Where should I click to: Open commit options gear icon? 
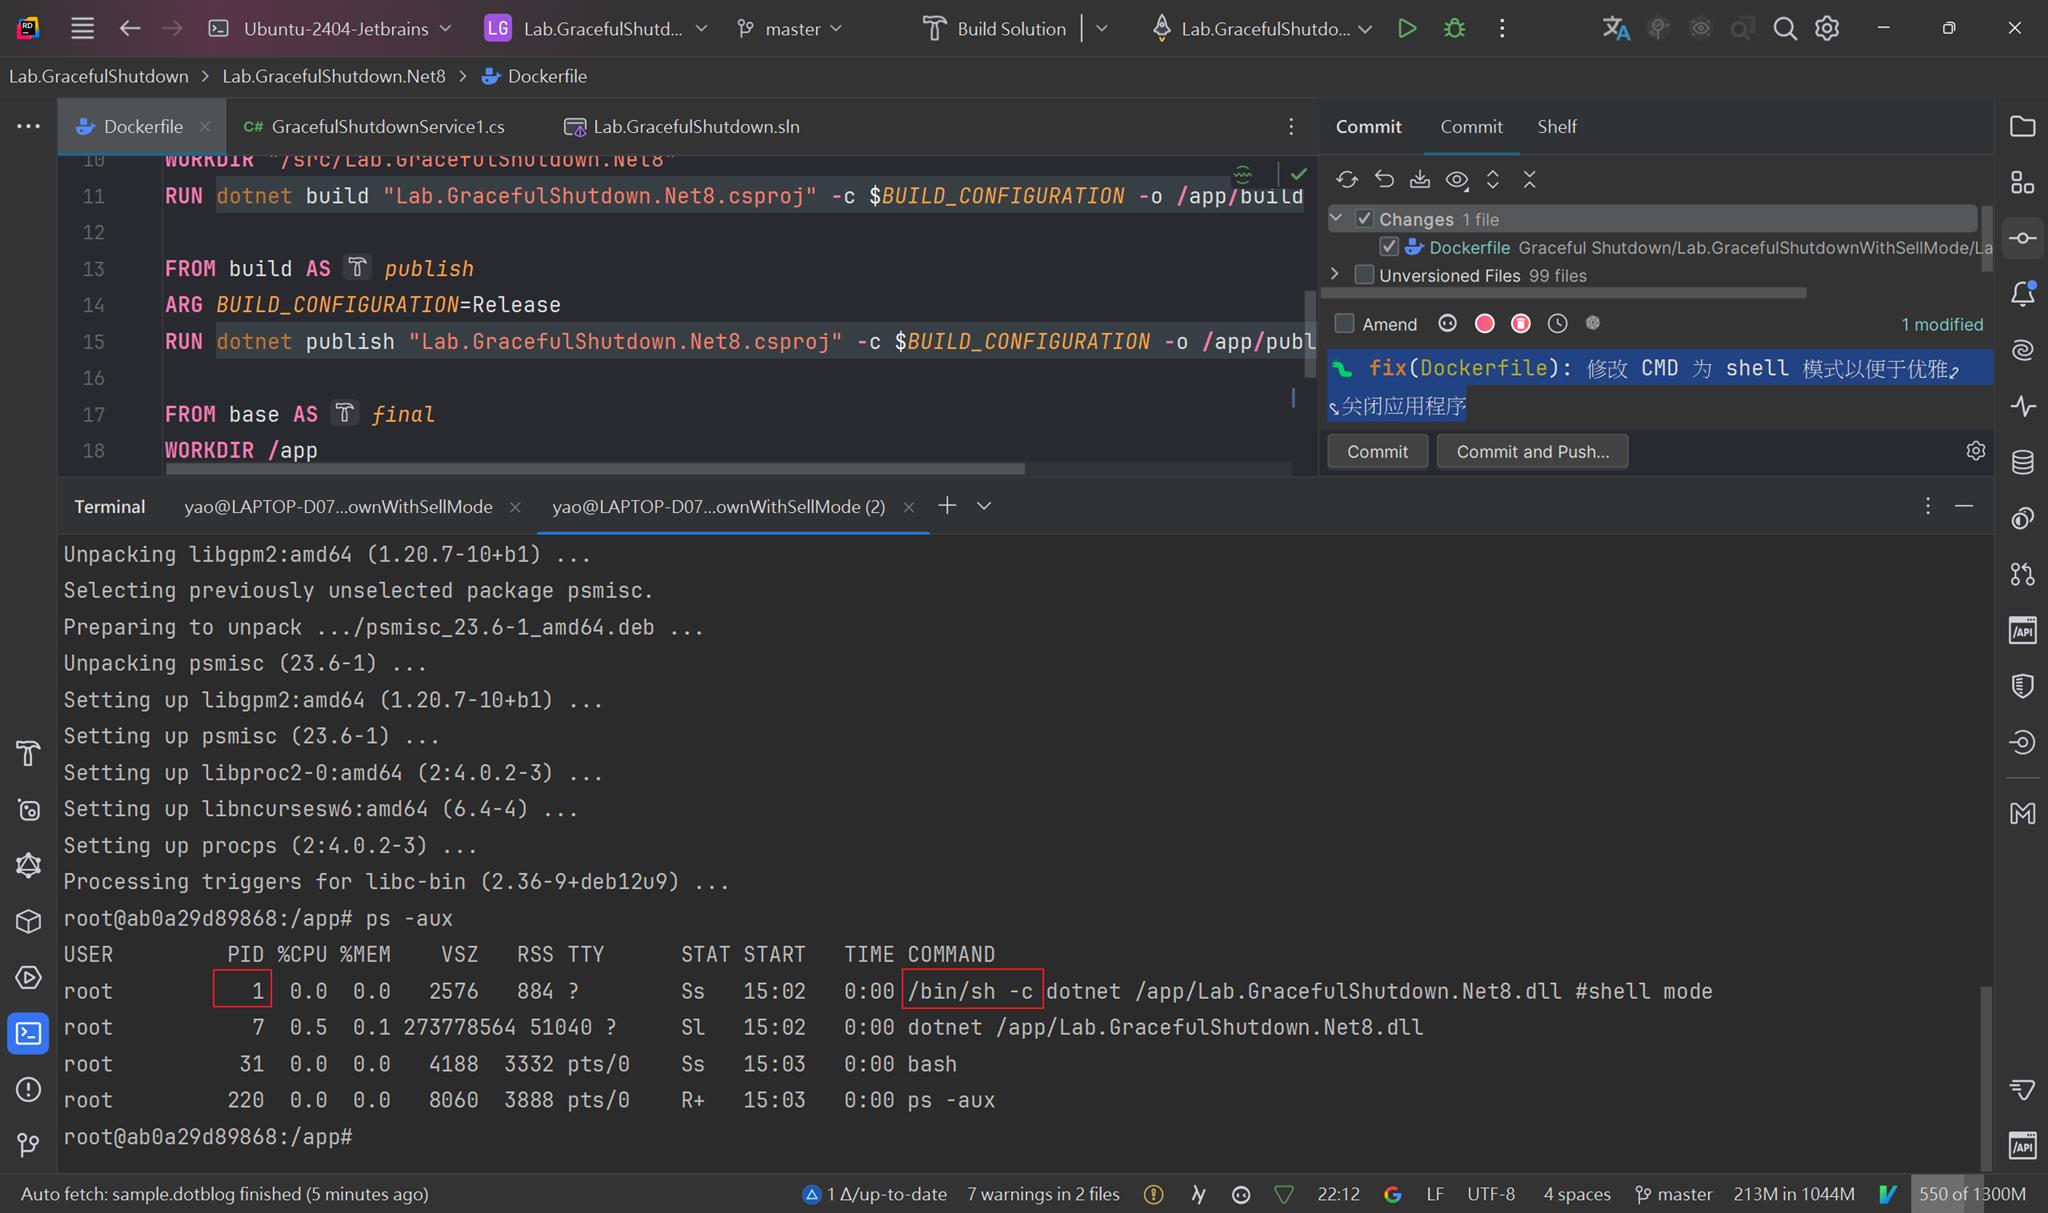pos(1975,451)
